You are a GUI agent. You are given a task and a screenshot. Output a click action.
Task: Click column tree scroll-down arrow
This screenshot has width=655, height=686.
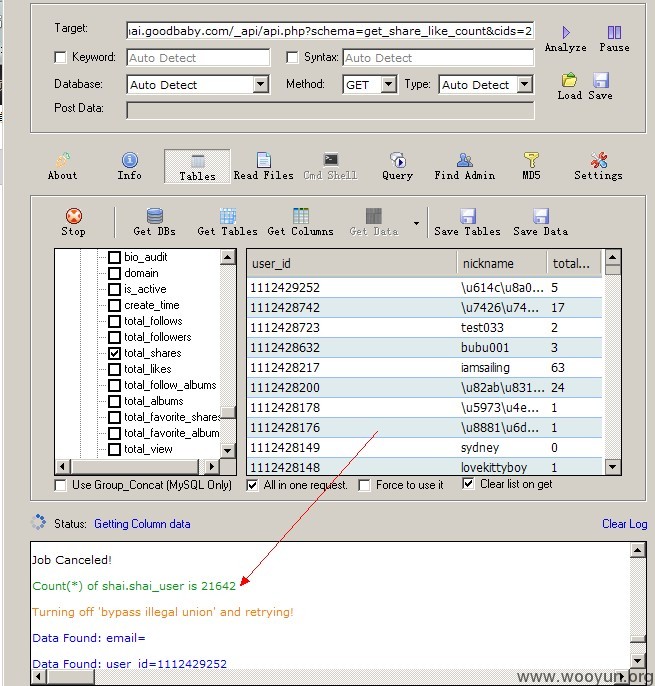(x=228, y=450)
